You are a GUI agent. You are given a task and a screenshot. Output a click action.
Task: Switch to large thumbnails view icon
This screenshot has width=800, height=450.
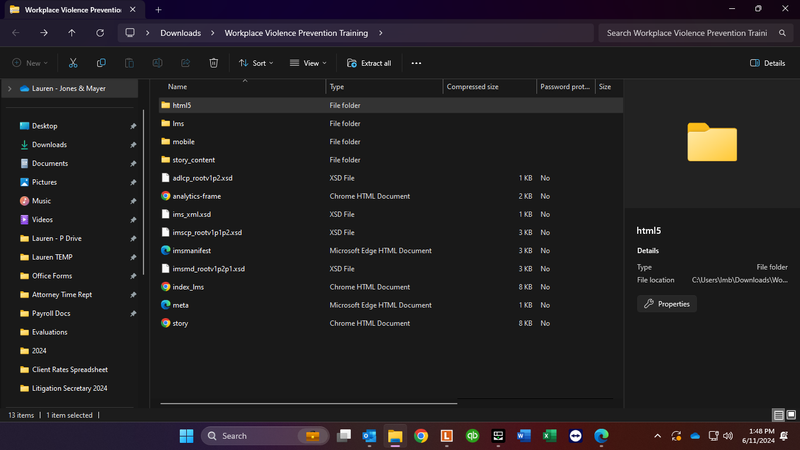791,415
